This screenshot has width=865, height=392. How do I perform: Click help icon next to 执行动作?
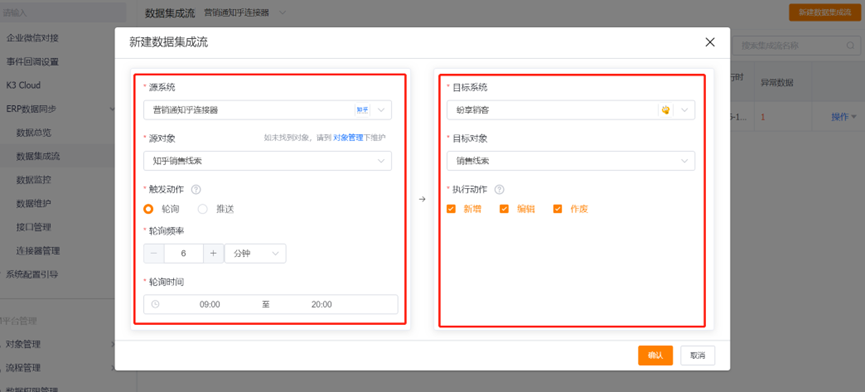click(499, 189)
